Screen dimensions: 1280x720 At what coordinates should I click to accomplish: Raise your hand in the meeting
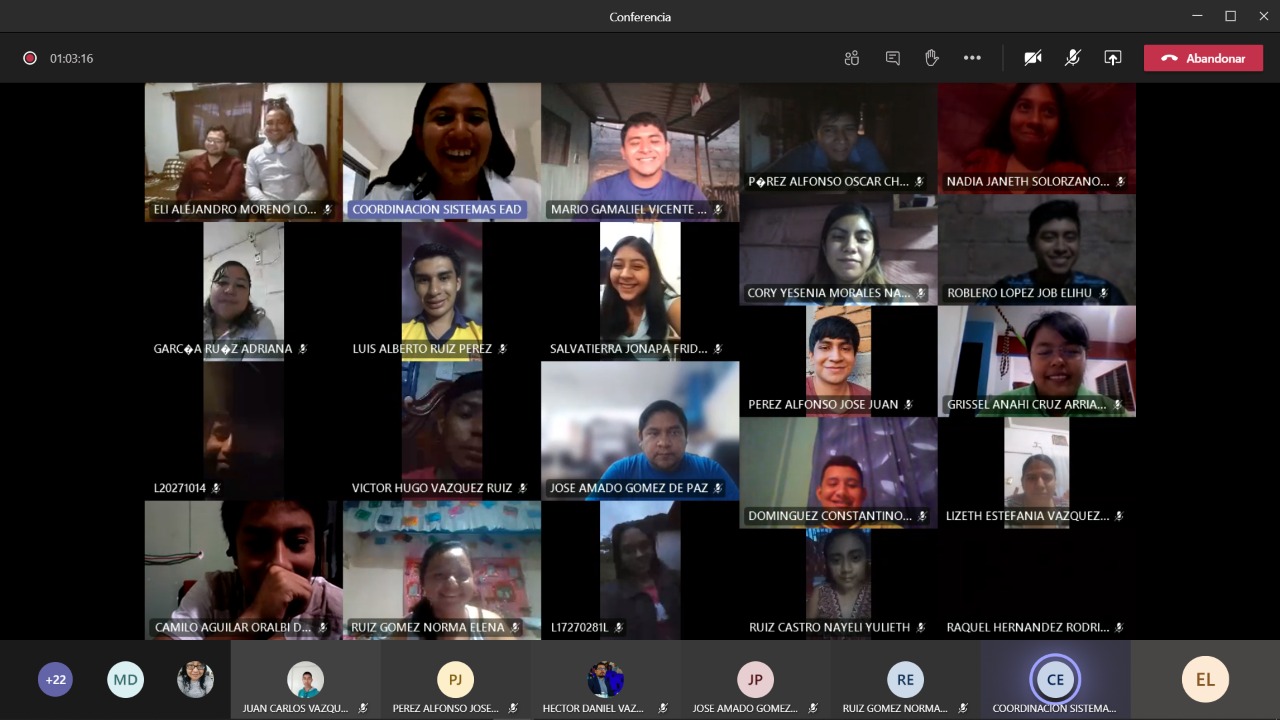(932, 58)
